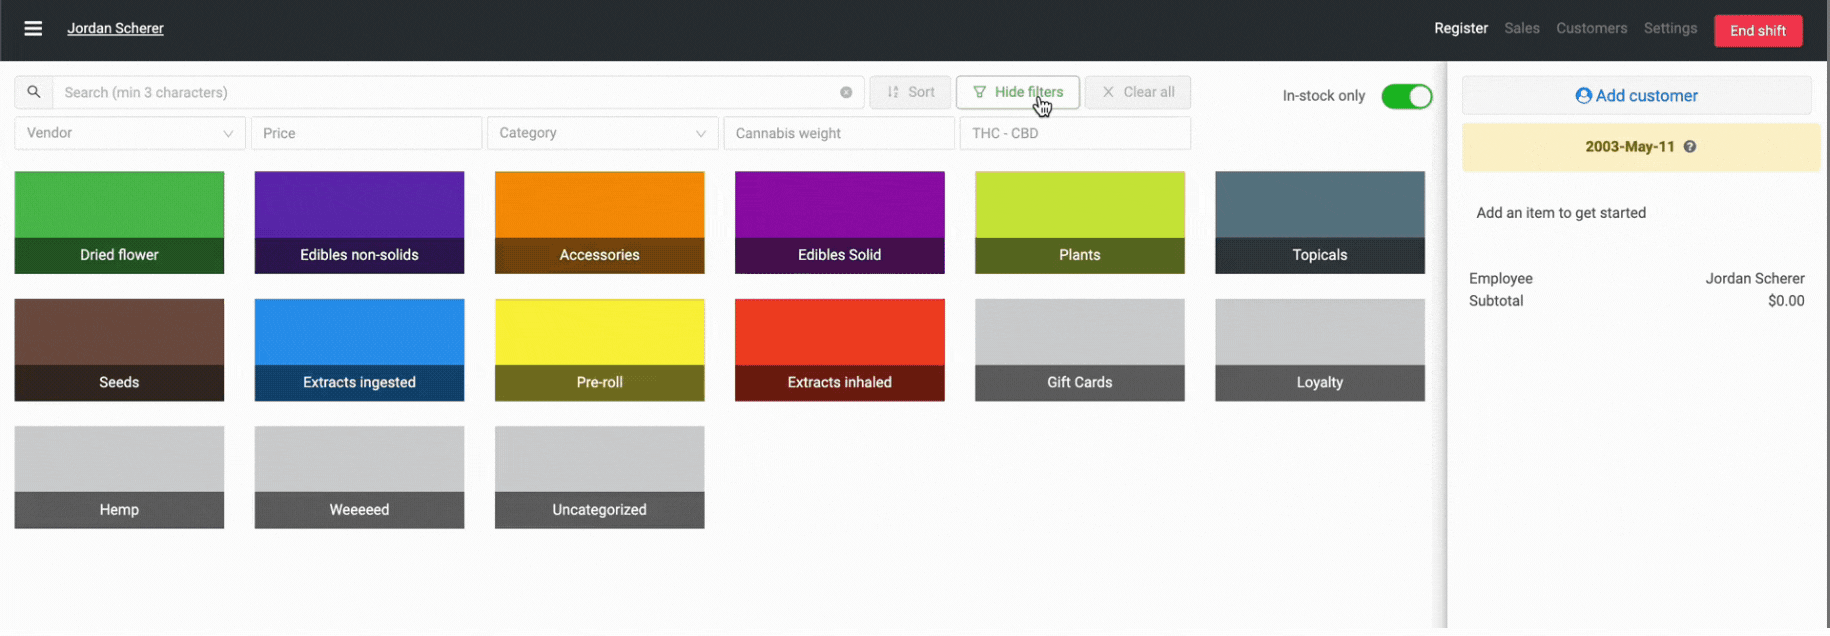Open the hamburger menu icon

tap(33, 28)
